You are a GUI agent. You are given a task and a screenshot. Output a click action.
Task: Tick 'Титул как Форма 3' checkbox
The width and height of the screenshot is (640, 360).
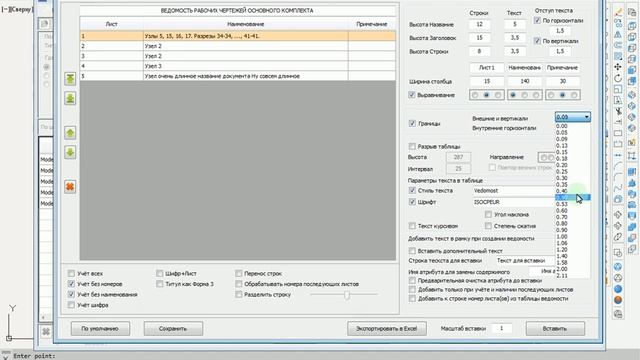tap(160, 284)
